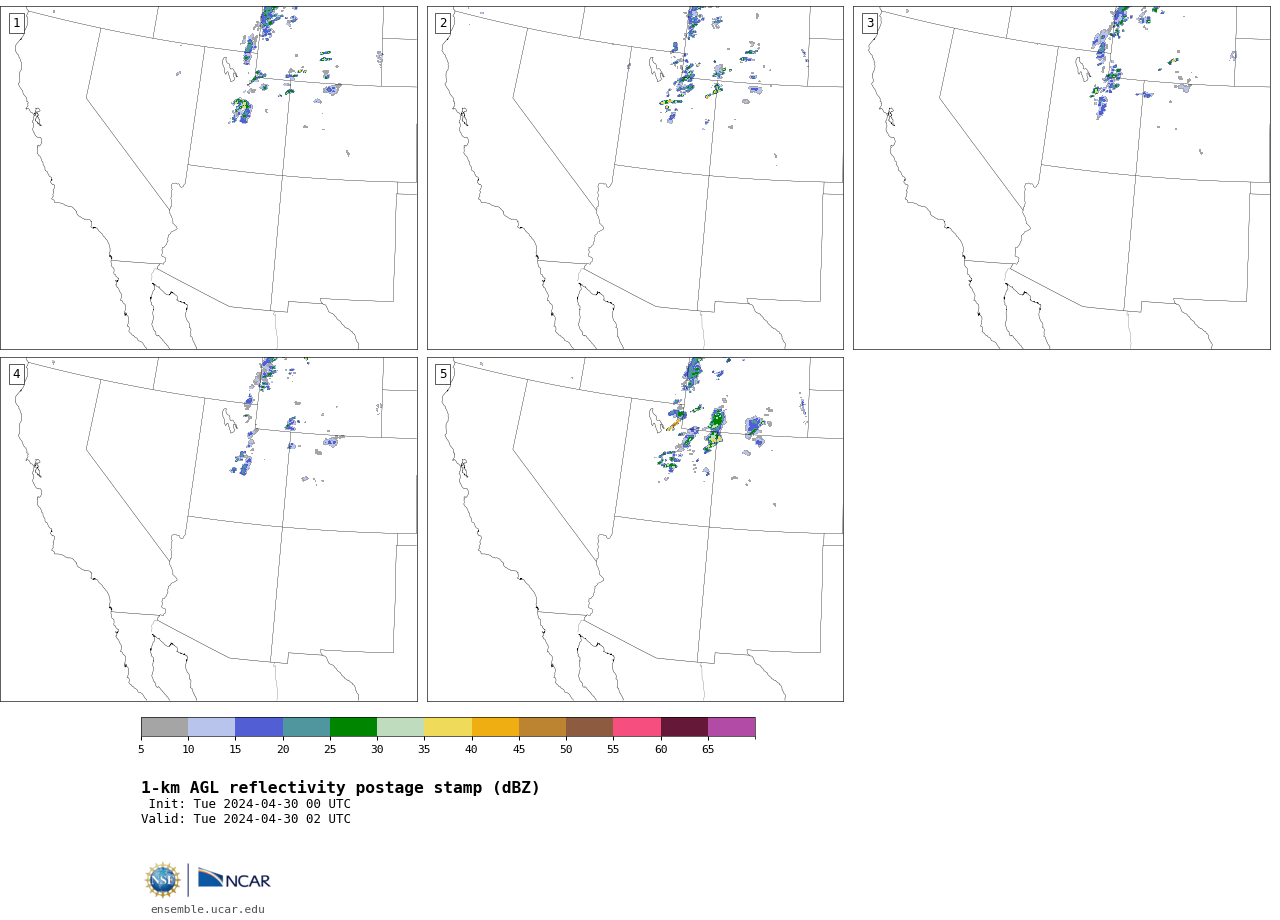Open ensemble member 2 reflectivity map

(x=635, y=178)
